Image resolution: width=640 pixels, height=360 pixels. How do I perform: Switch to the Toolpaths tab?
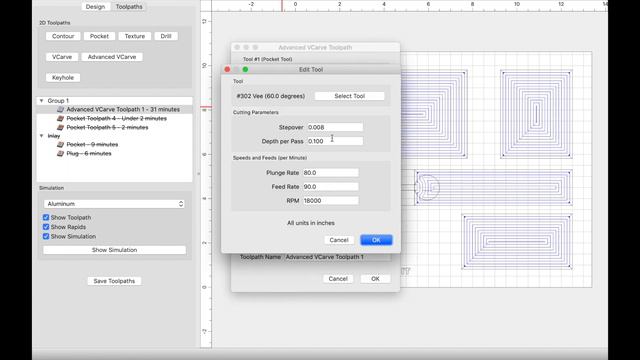(129, 7)
